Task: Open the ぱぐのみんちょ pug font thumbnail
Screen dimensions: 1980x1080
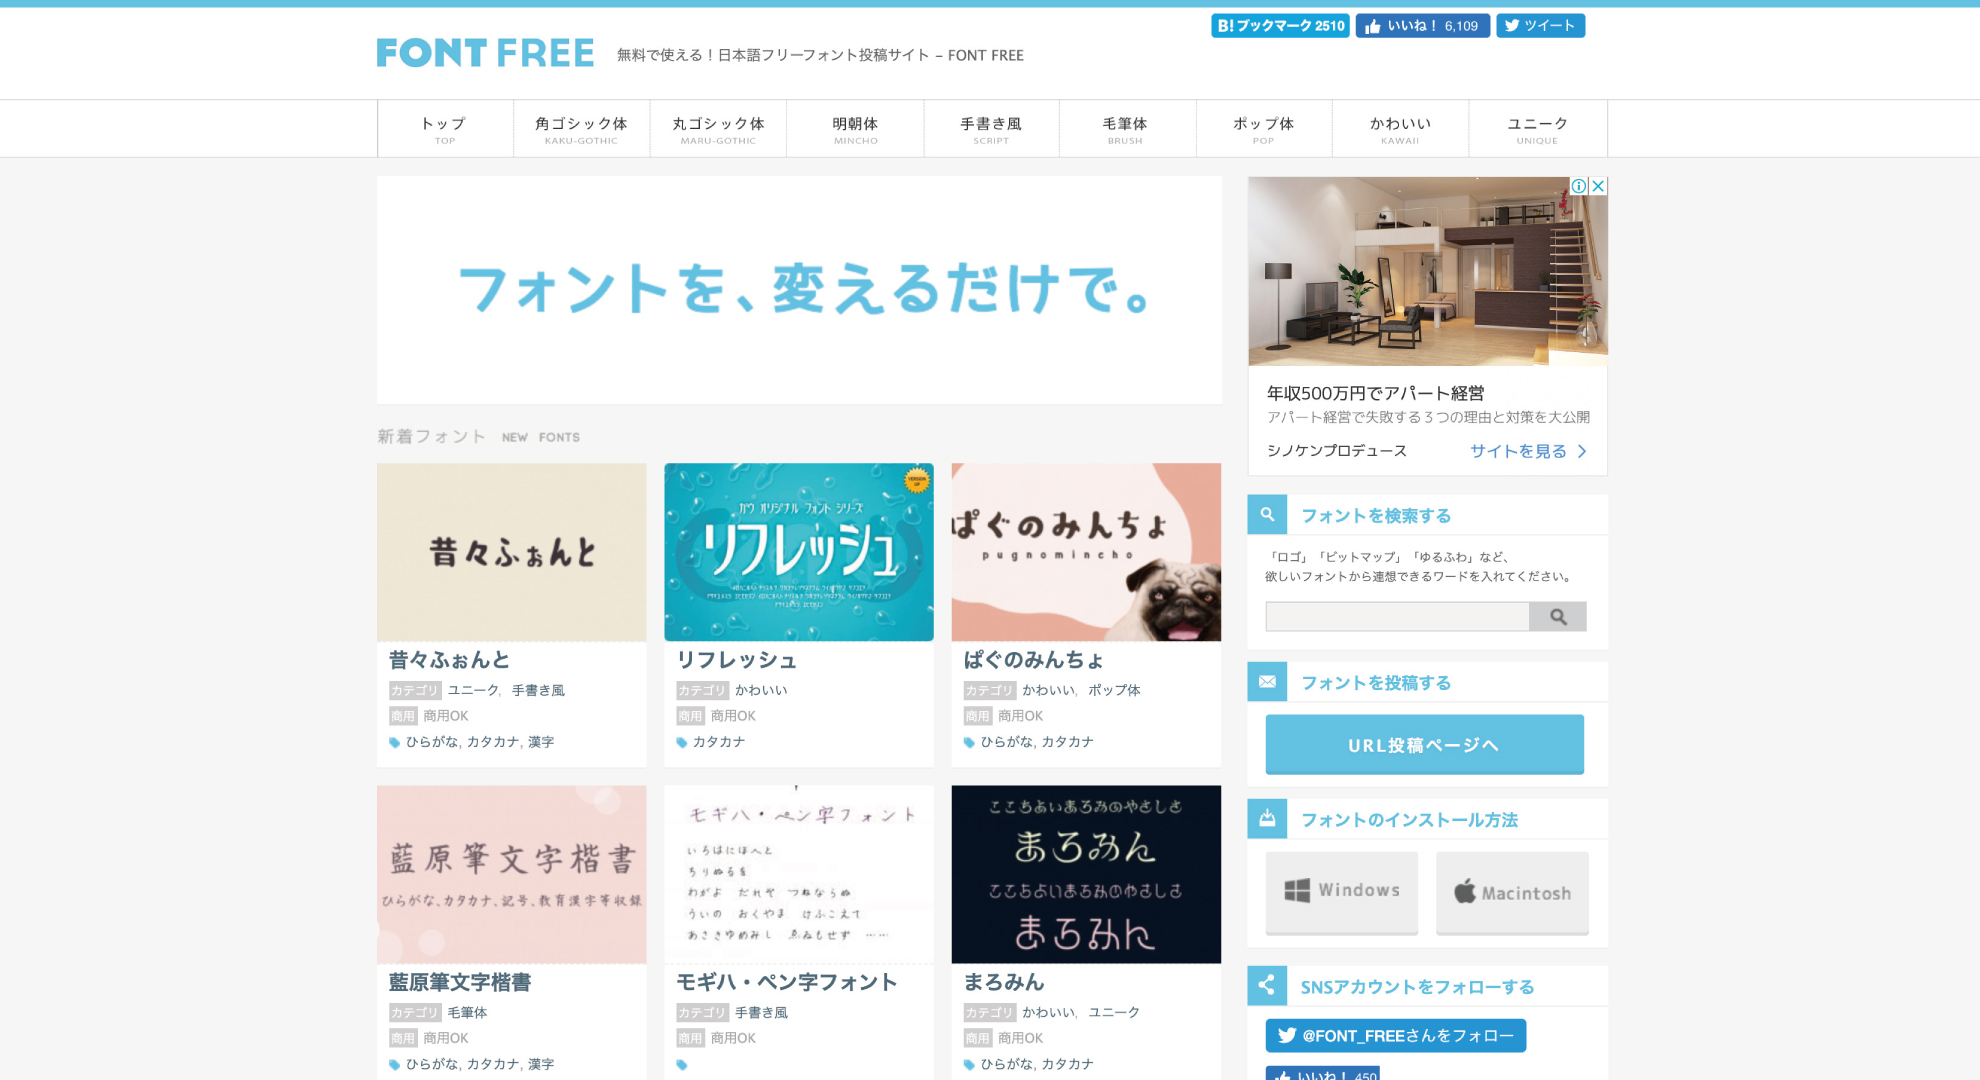Action: [1086, 552]
